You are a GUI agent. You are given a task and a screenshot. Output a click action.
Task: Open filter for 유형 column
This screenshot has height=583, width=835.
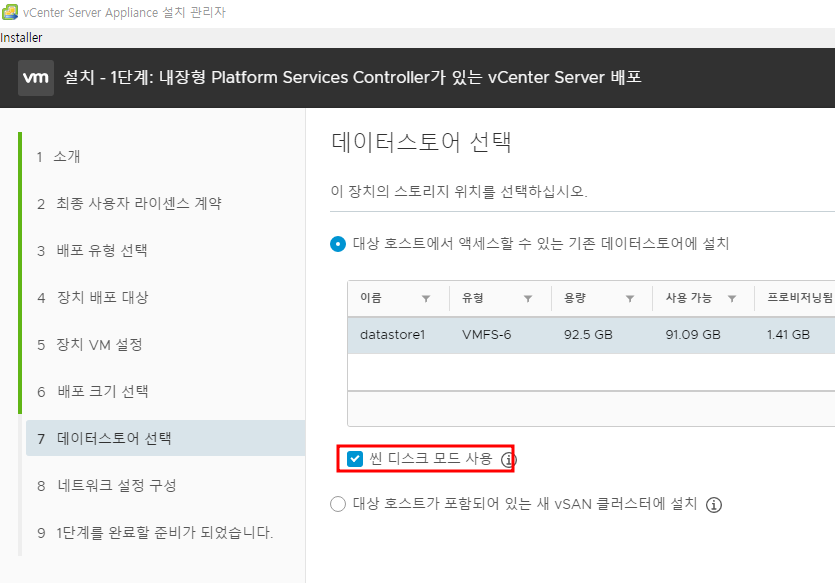point(528,299)
